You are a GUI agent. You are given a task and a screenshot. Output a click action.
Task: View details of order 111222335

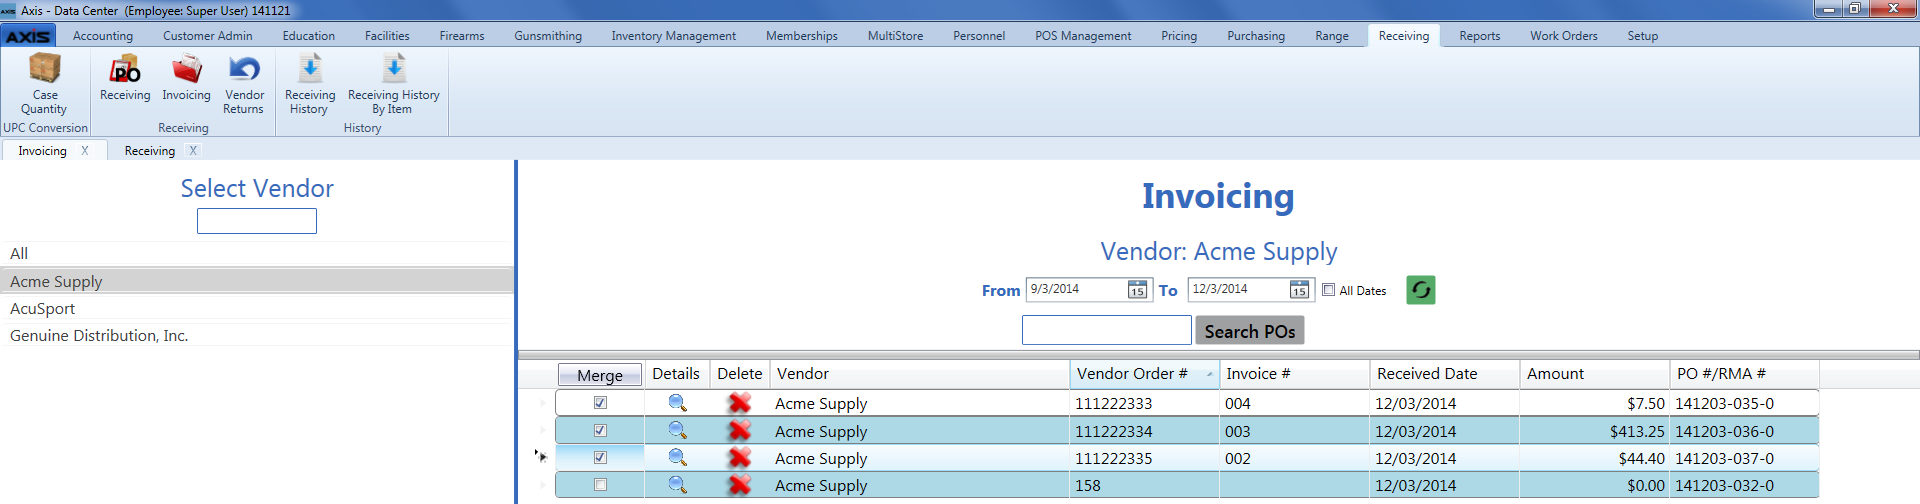(677, 458)
